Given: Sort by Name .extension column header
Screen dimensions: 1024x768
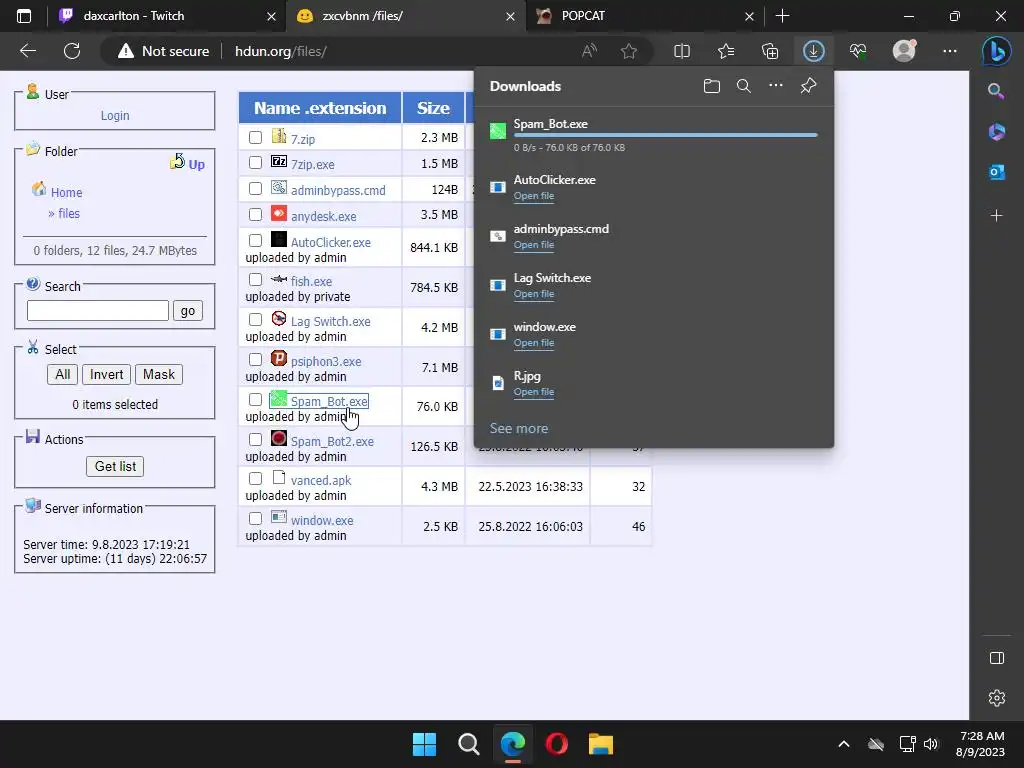Looking at the screenshot, I should pyautogui.click(x=320, y=108).
